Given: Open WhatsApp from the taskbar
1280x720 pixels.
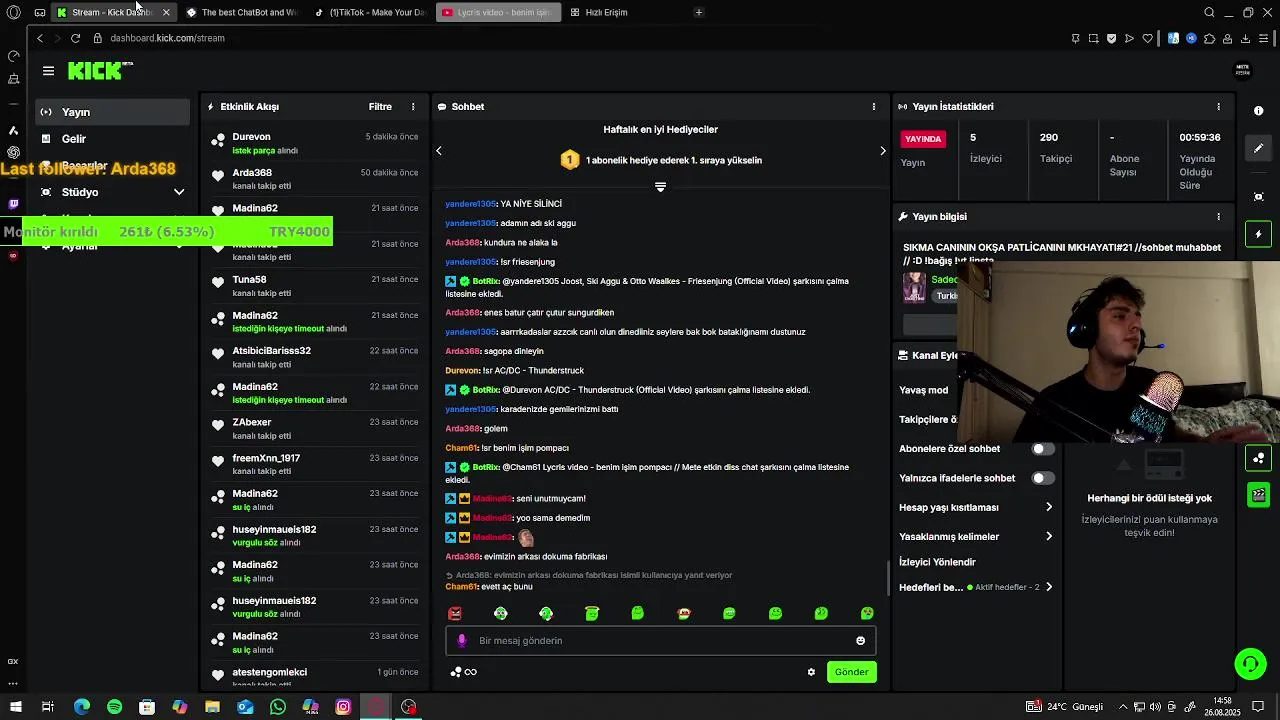Looking at the screenshot, I should [278, 707].
